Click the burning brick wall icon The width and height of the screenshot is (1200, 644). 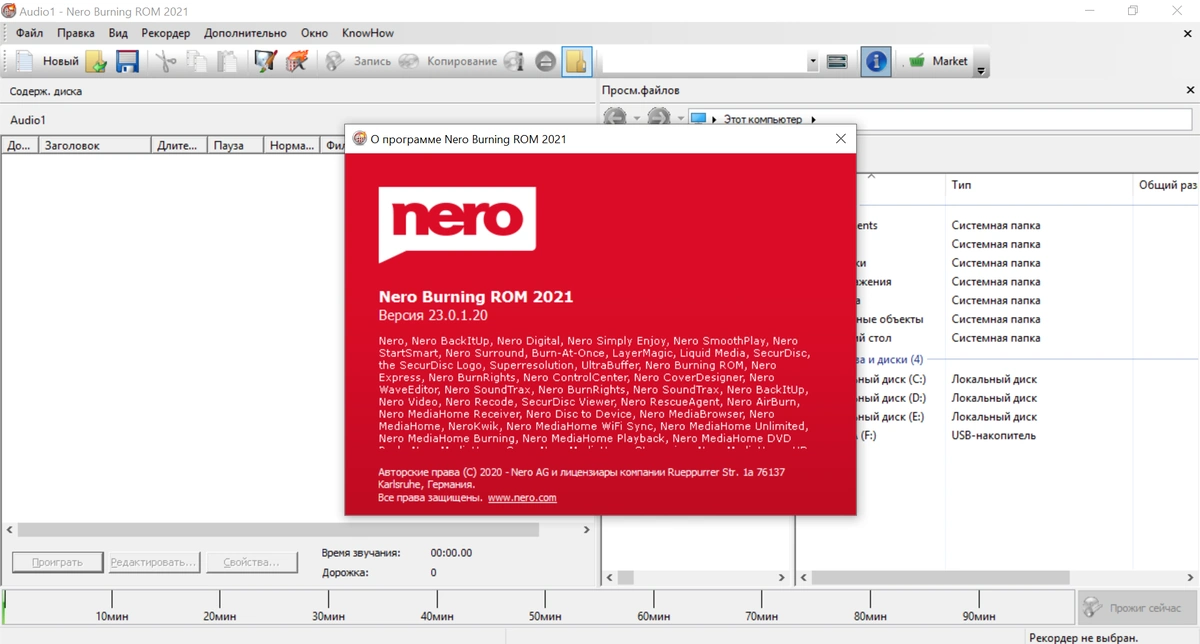[296, 61]
